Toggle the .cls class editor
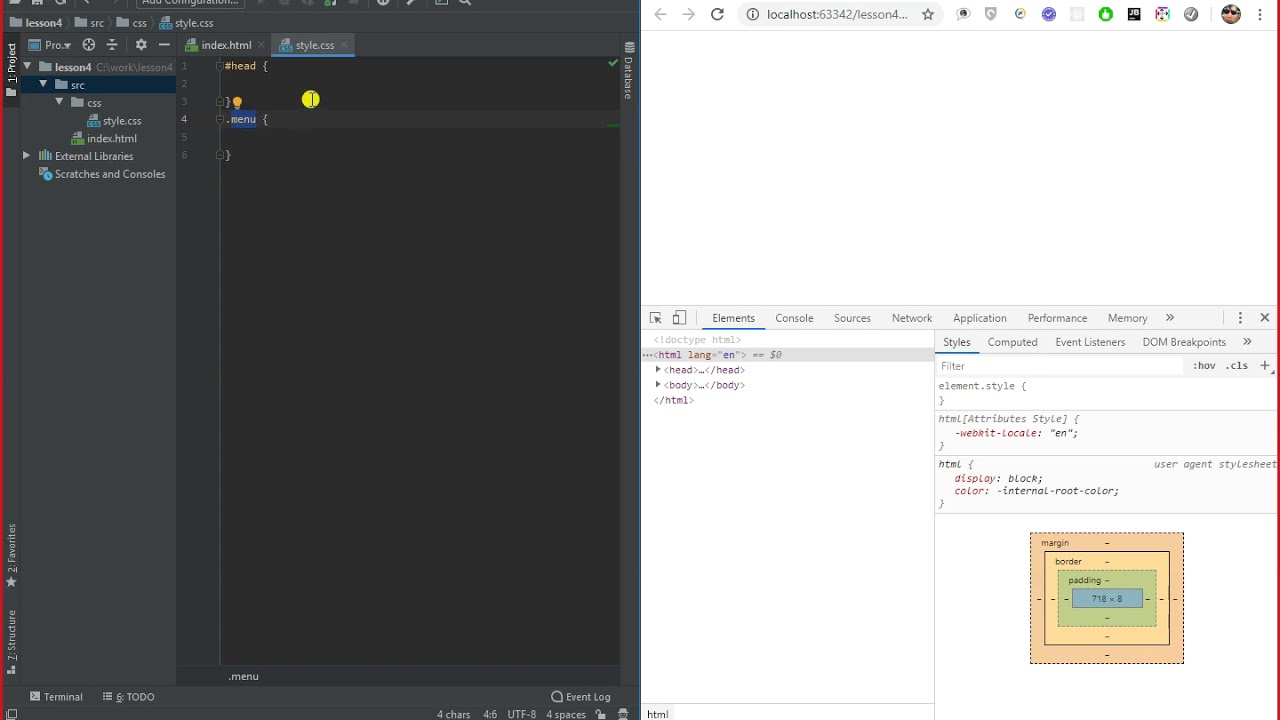 point(1237,366)
